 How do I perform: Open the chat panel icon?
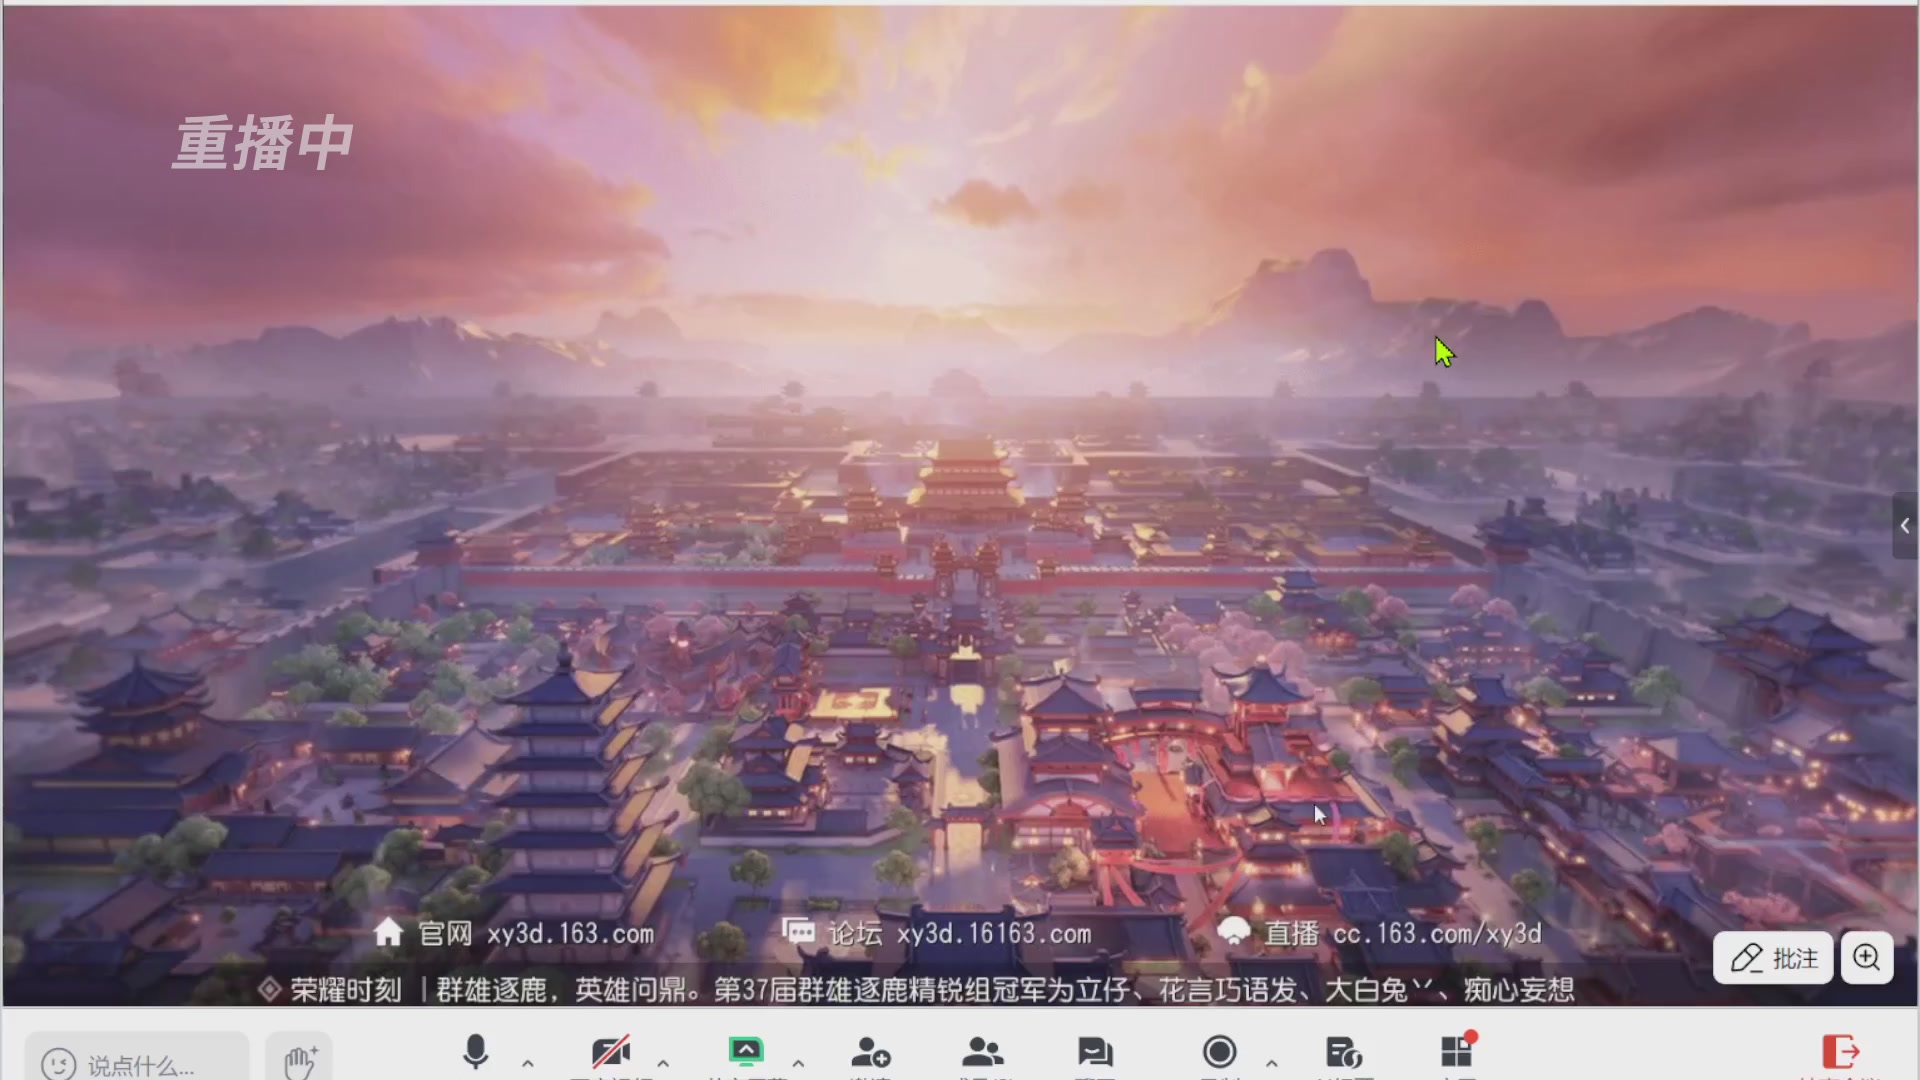coord(1095,1053)
